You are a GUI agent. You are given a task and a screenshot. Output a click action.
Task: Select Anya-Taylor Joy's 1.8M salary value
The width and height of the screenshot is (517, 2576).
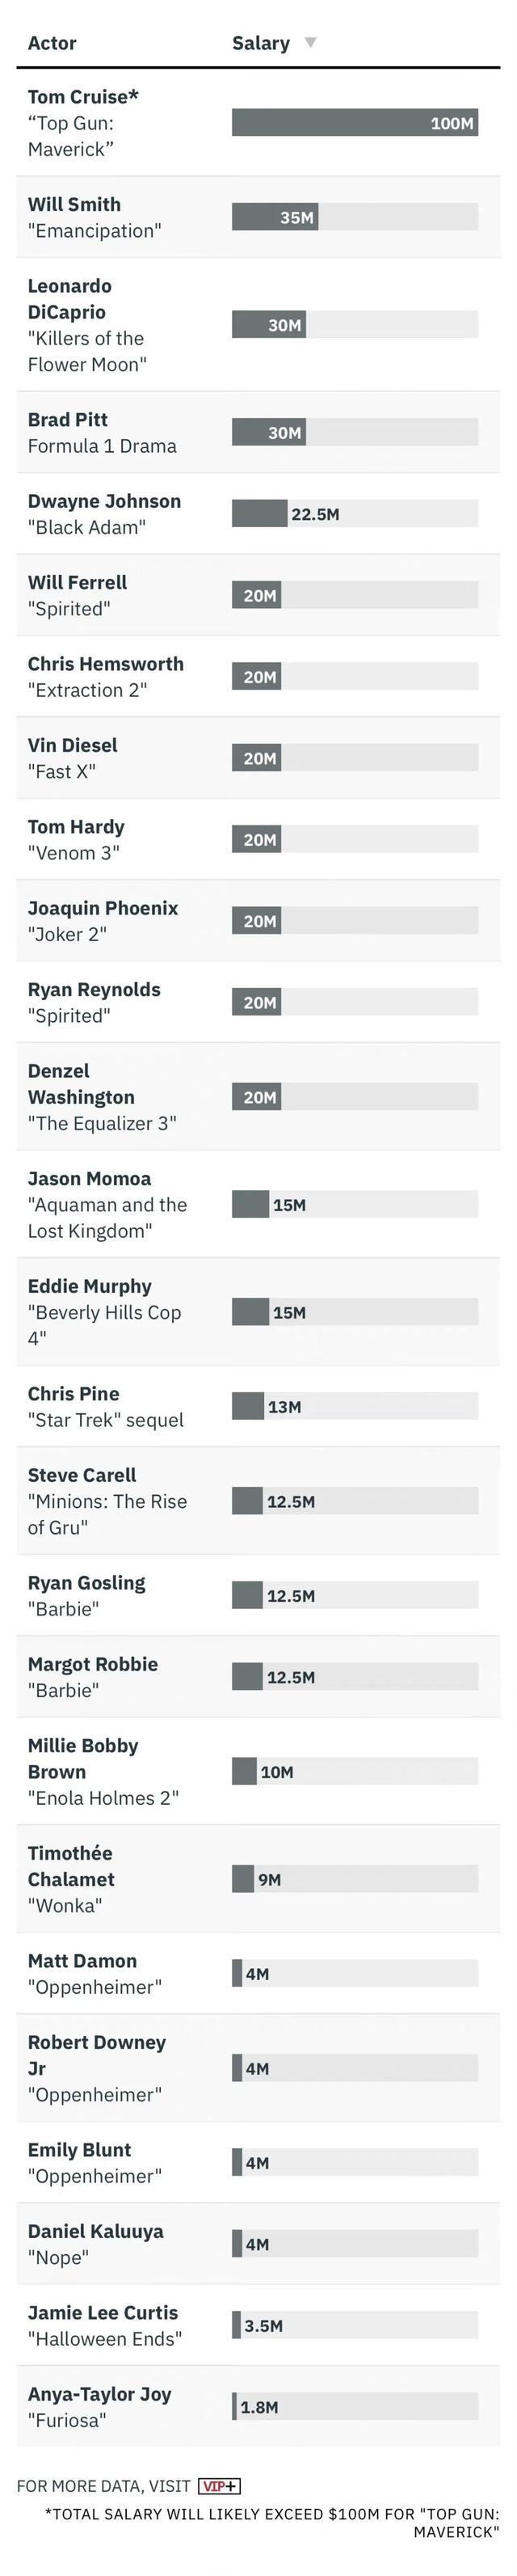click(259, 2407)
